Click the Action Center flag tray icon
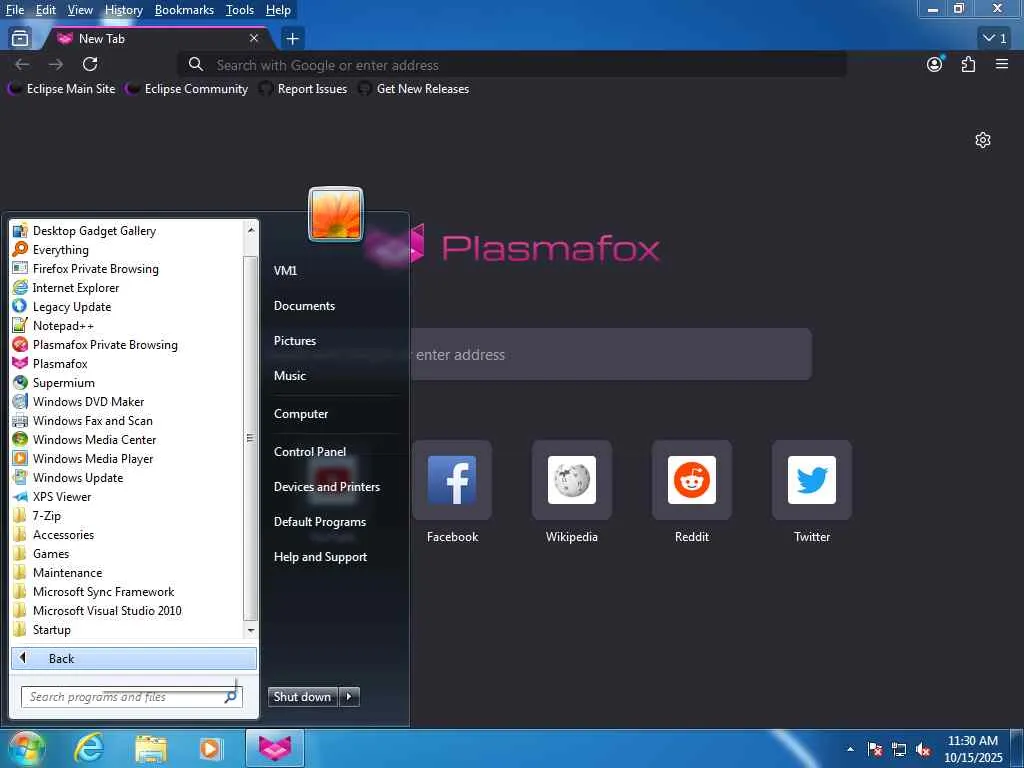The image size is (1024, 768). coord(875,750)
